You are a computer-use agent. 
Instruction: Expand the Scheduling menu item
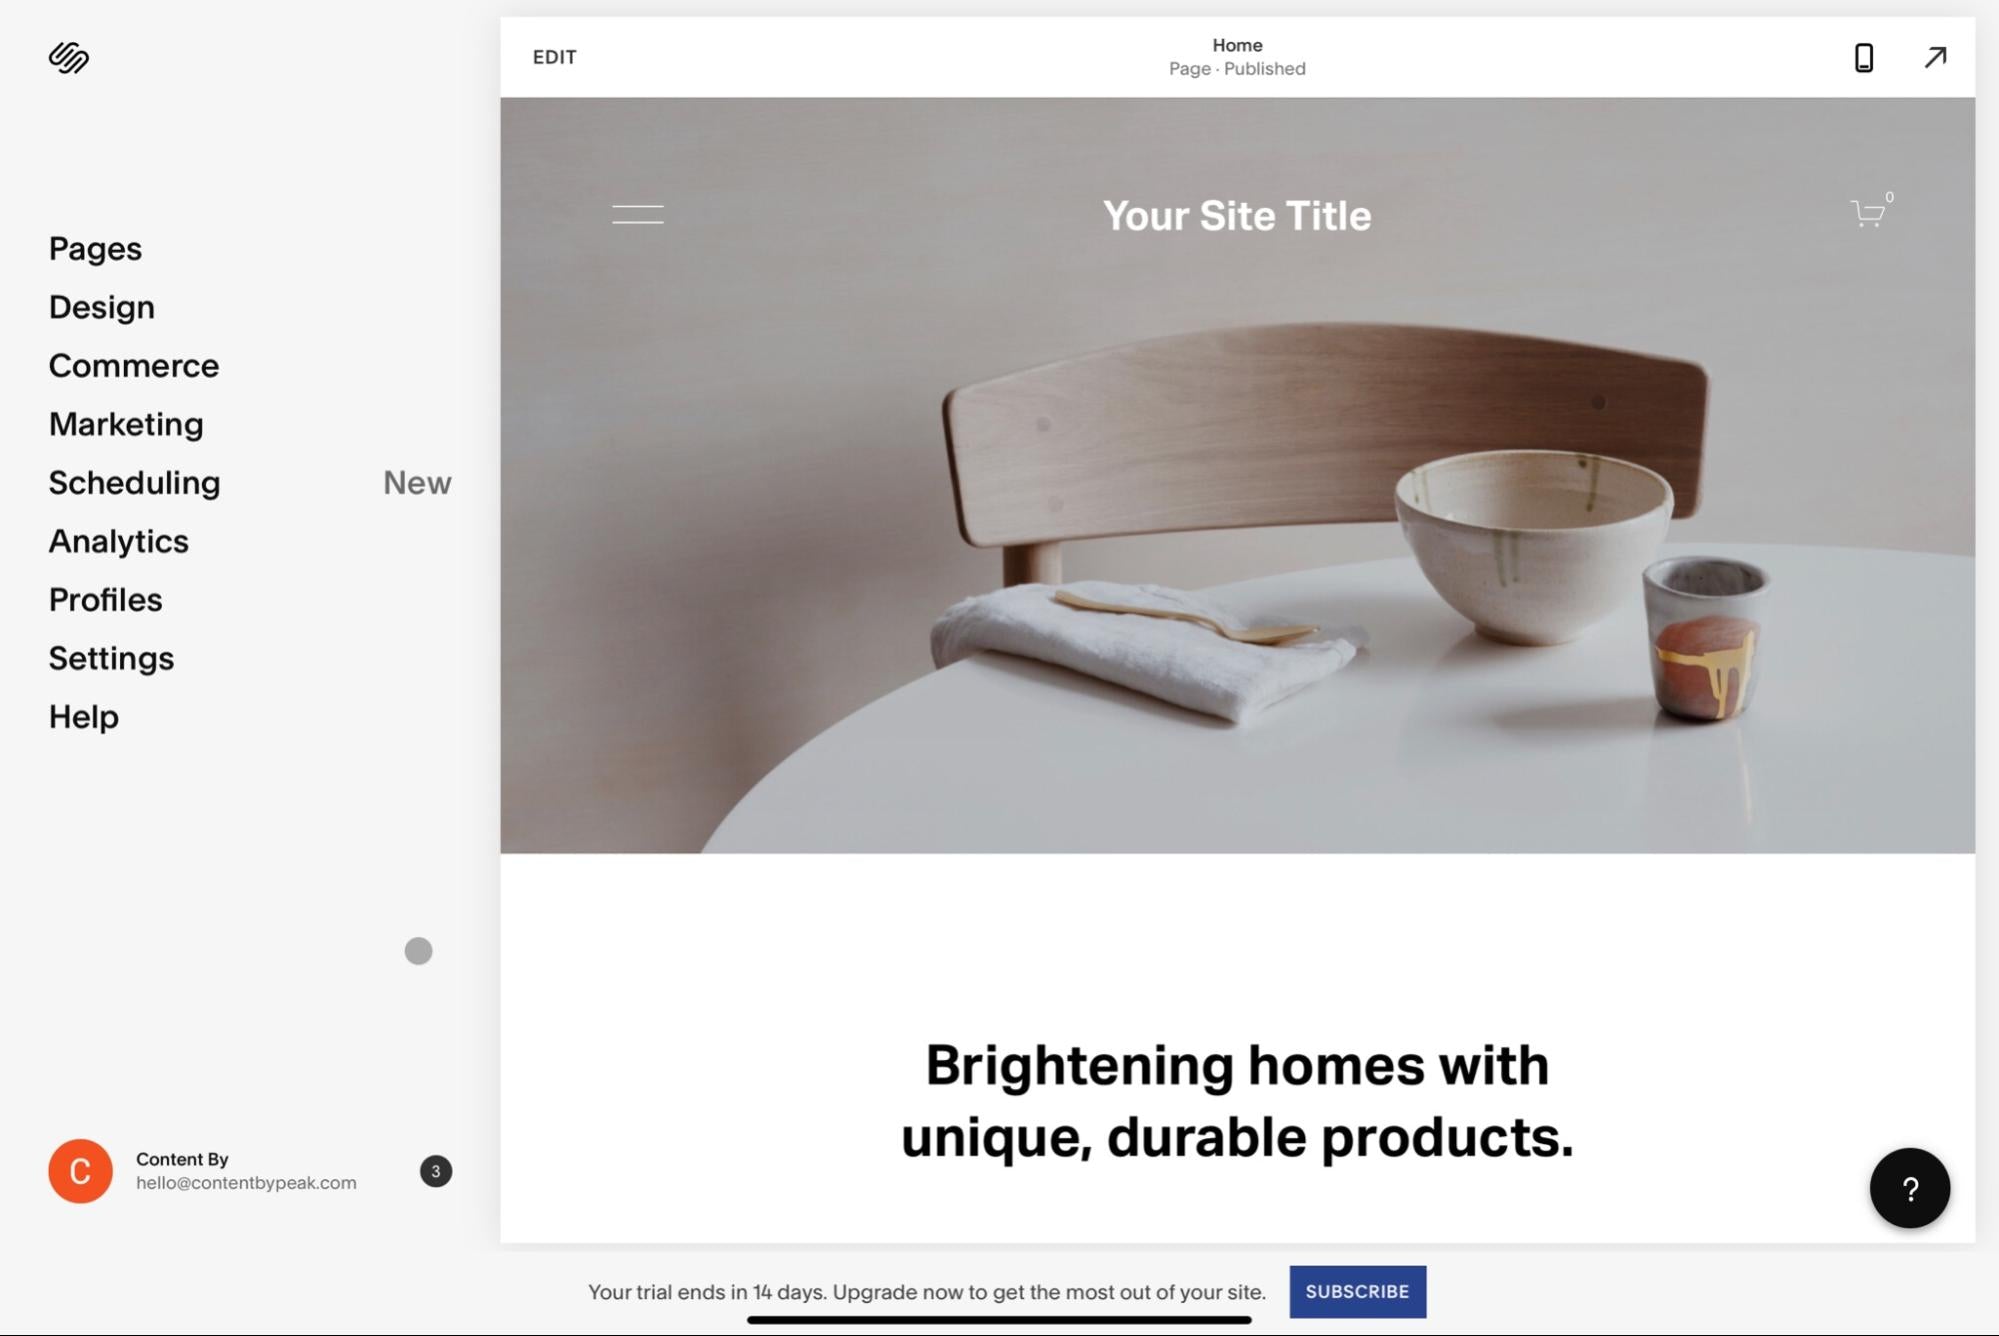[134, 482]
